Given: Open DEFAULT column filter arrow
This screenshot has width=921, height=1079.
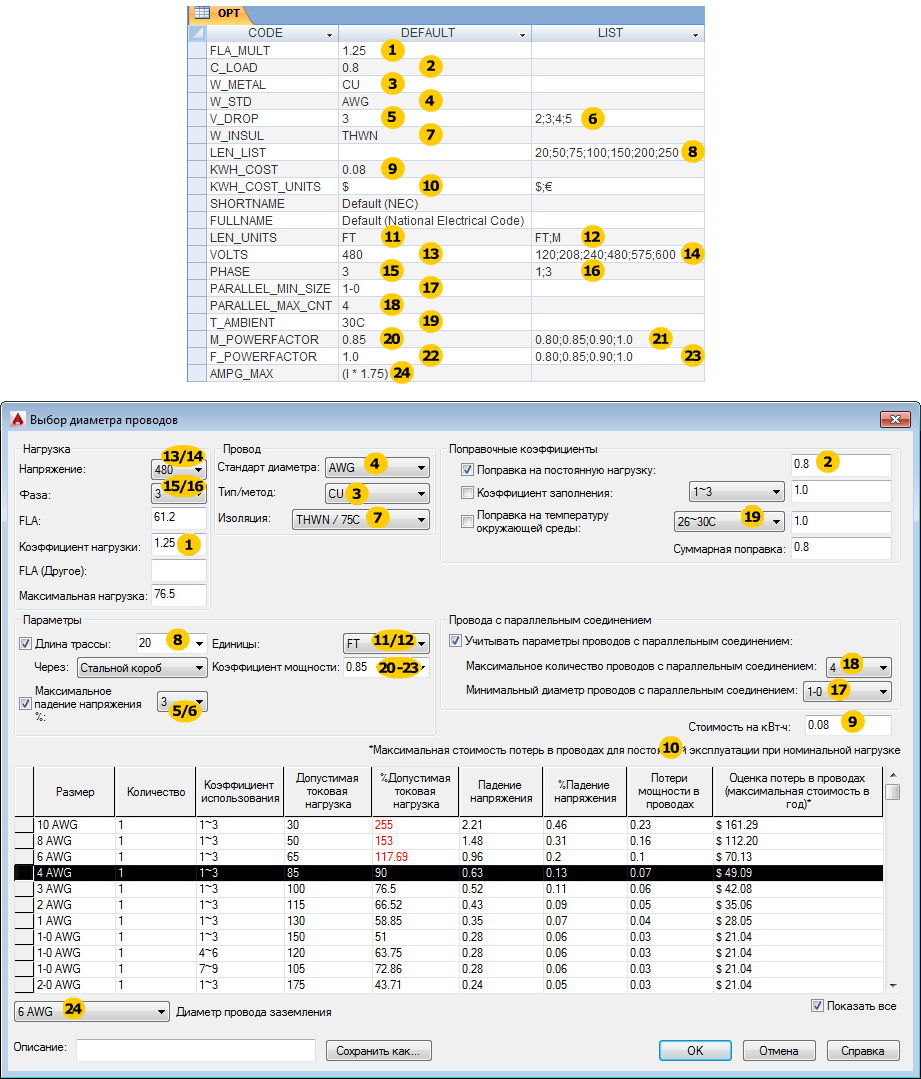Looking at the screenshot, I should (522, 34).
